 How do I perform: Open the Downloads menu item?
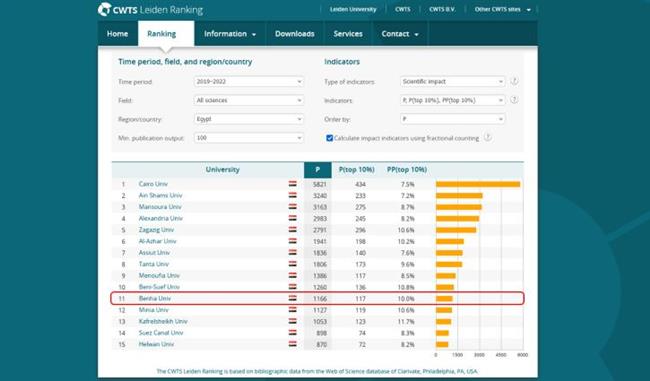click(x=294, y=34)
